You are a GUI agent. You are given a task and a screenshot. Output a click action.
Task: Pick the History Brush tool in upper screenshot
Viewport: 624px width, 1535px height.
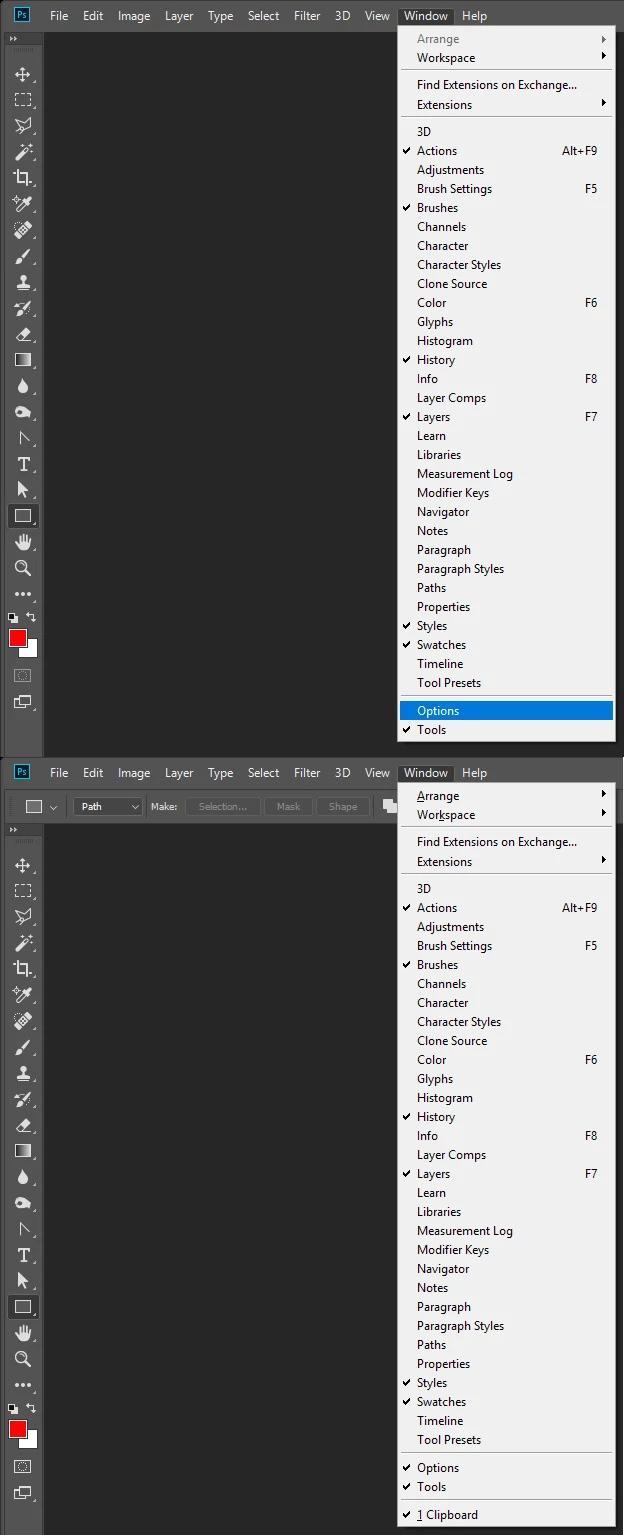click(22, 308)
